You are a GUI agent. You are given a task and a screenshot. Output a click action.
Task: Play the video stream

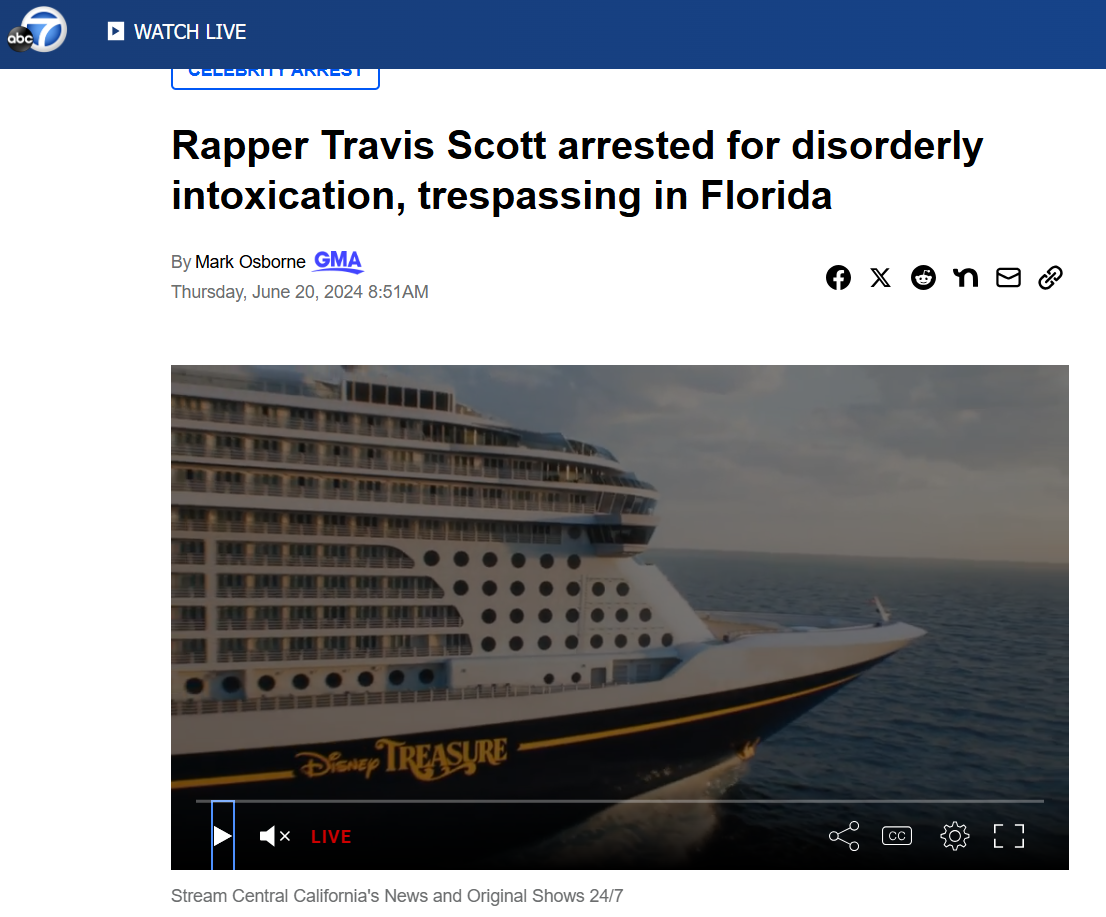[222, 835]
